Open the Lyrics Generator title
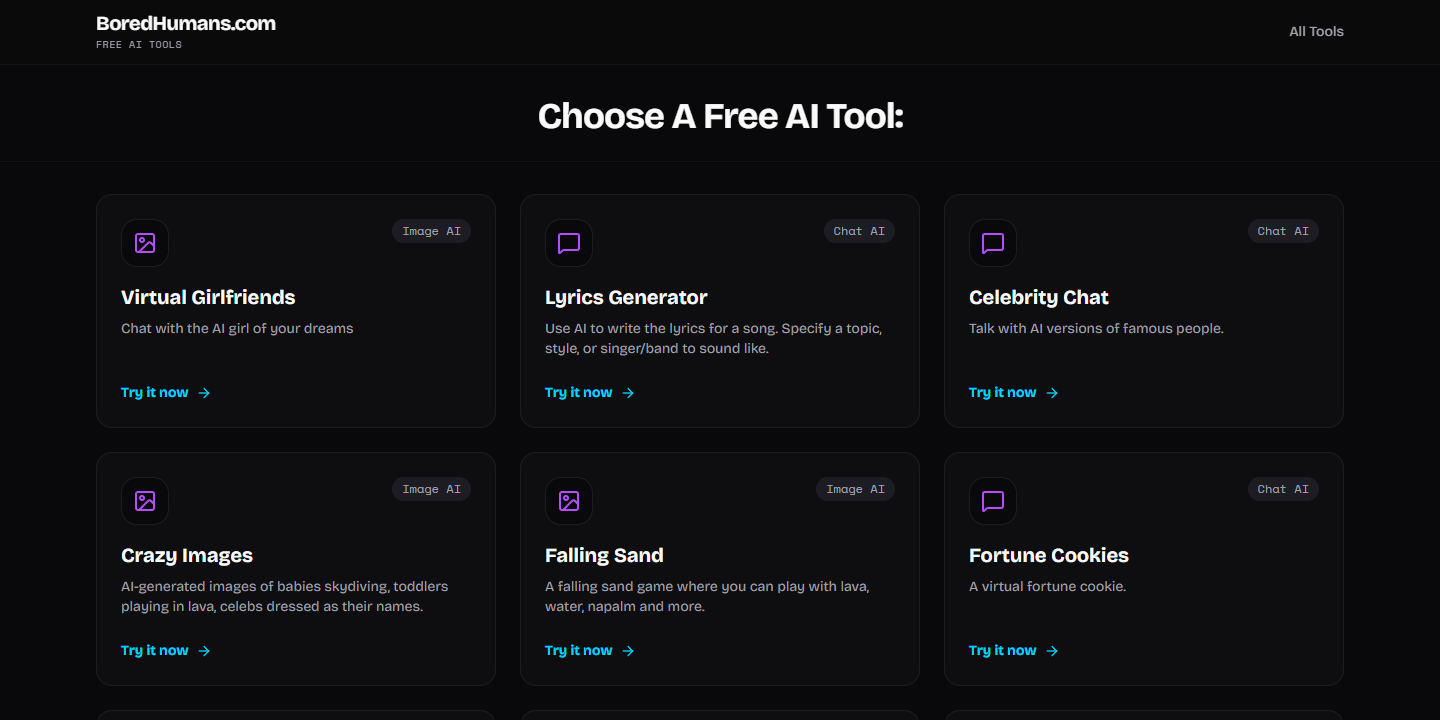This screenshot has width=1440, height=720. (626, 297)
